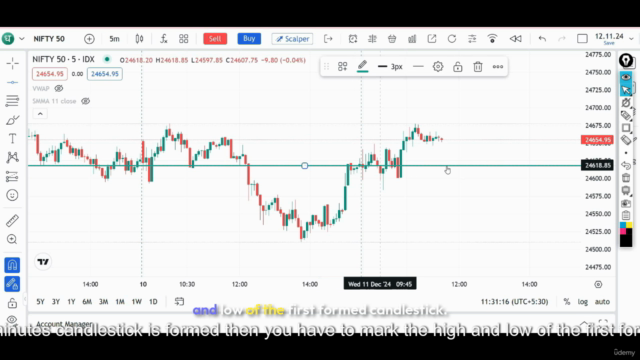Open the basket orders icon
The height and width of the screenshot is (360, 640).
[x=392, y=39]
